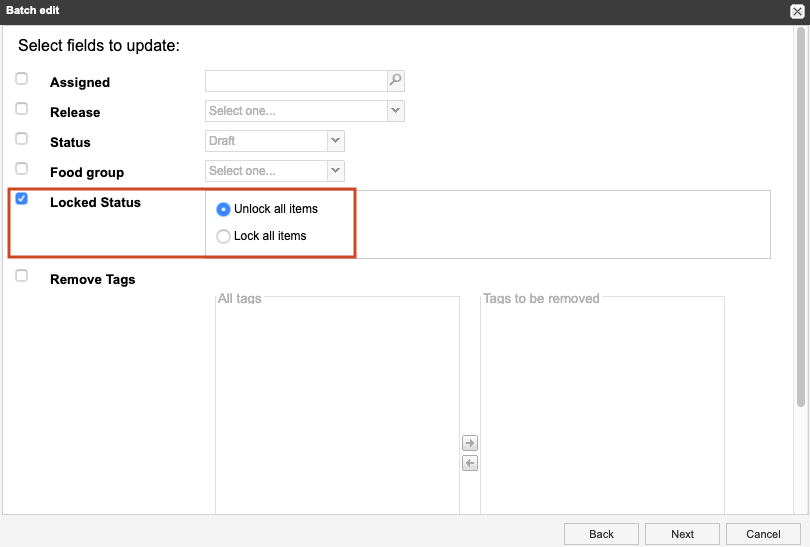Screen dimensions: 810x547
Task: Click the Next button
Action: coord(682,534)
